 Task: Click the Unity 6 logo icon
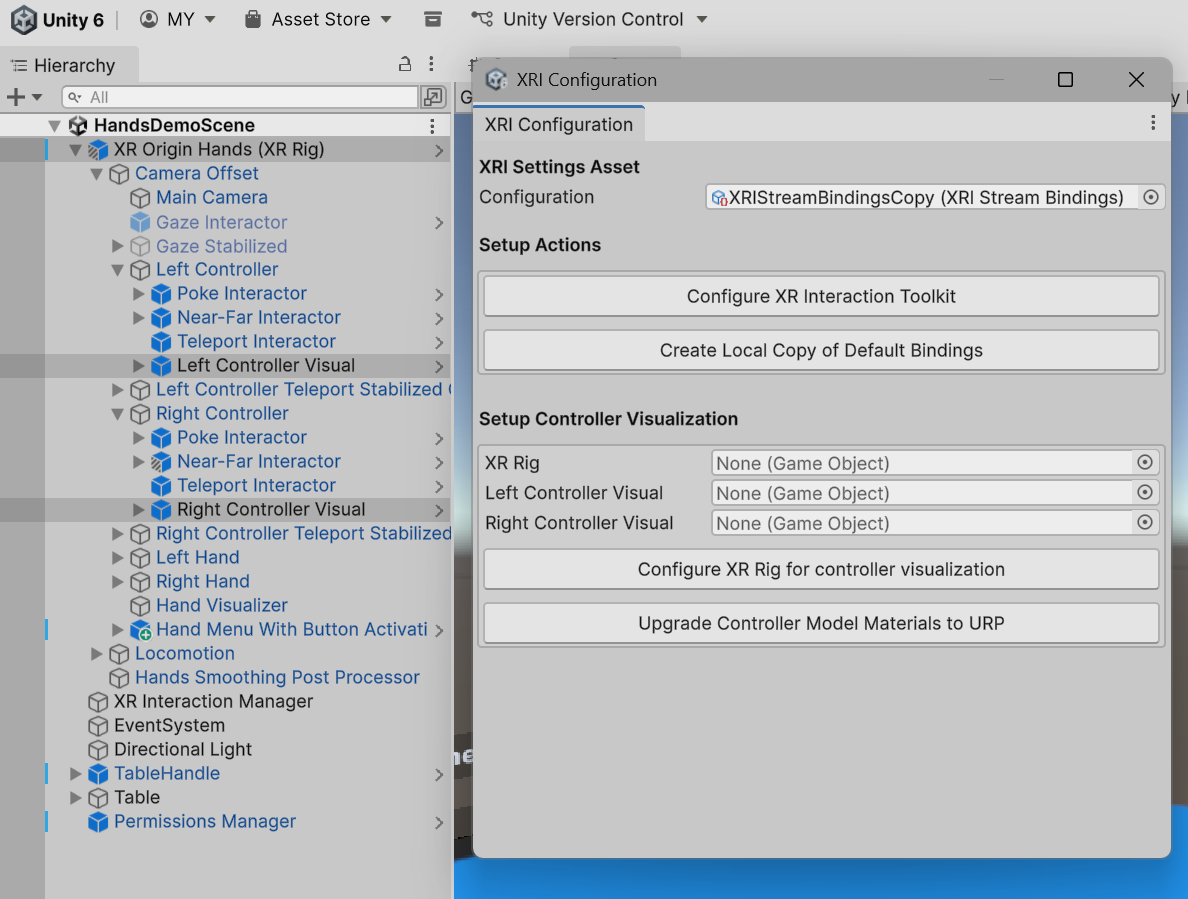click(23, 20)
